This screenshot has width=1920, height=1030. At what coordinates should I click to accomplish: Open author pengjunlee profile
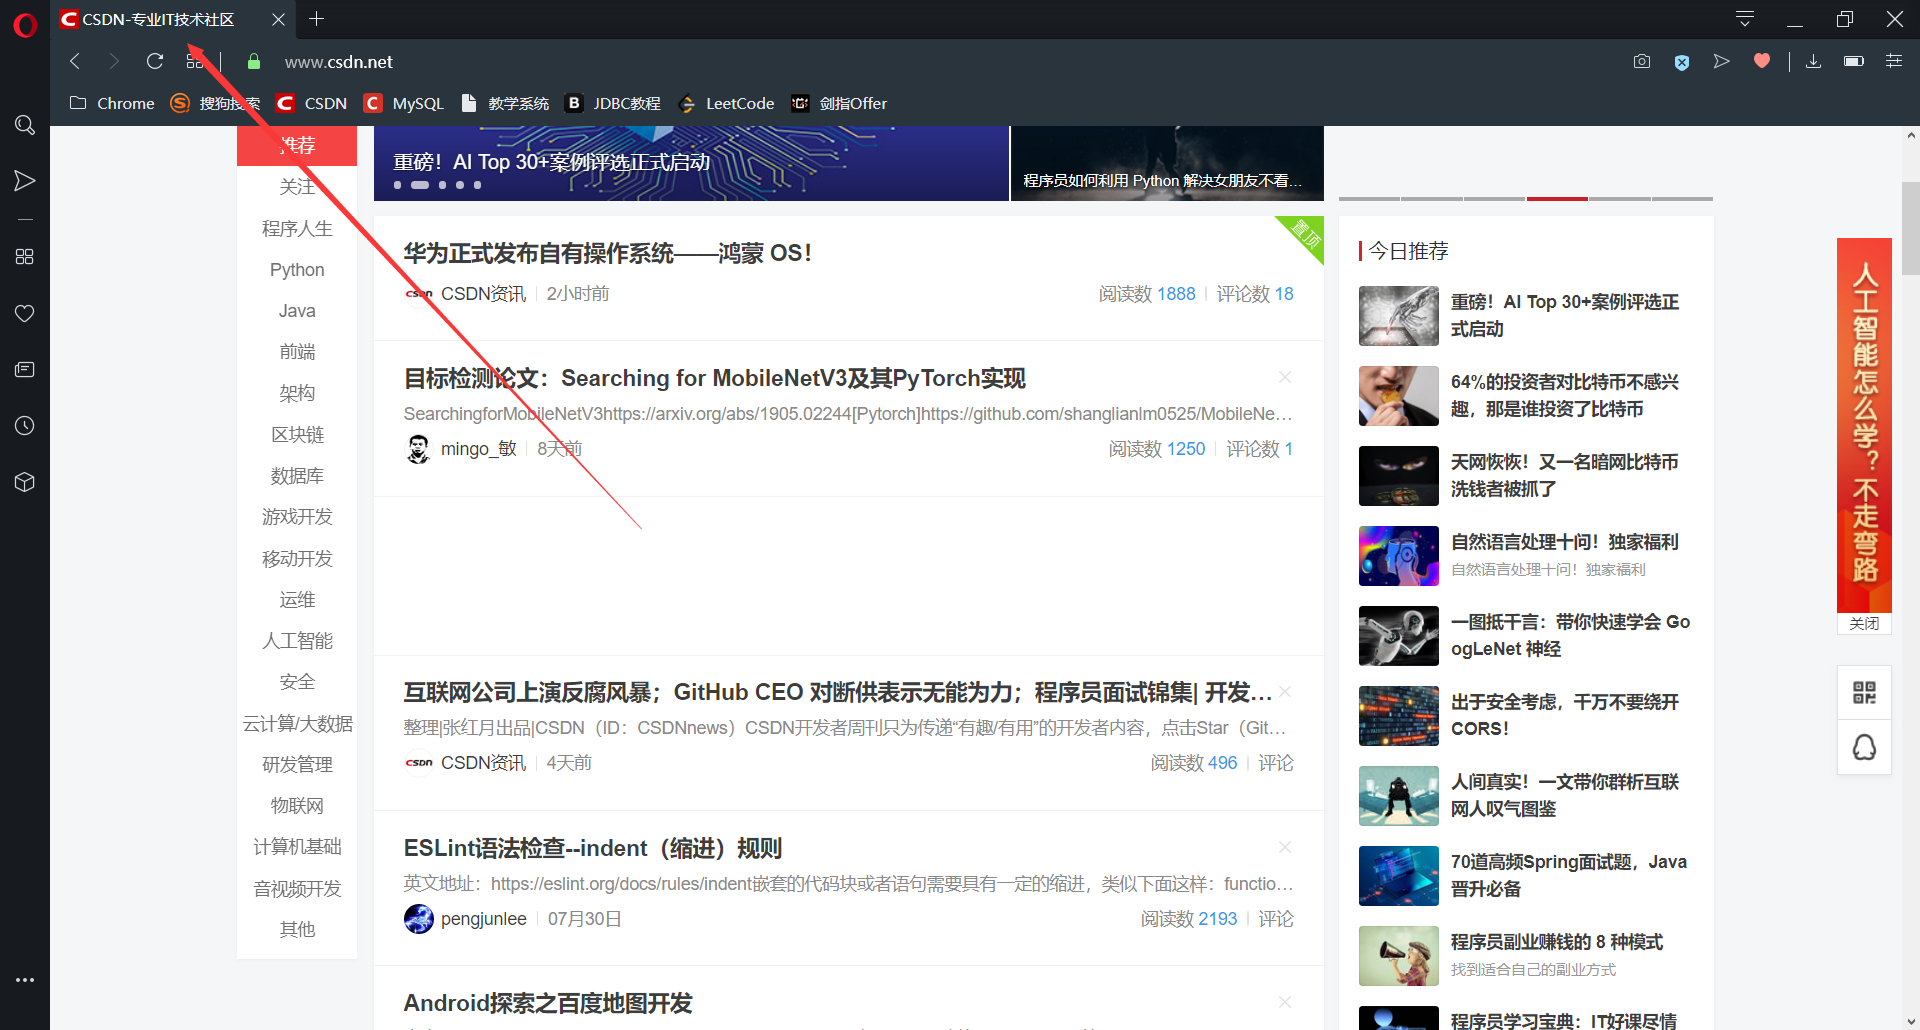pos(483,919)
